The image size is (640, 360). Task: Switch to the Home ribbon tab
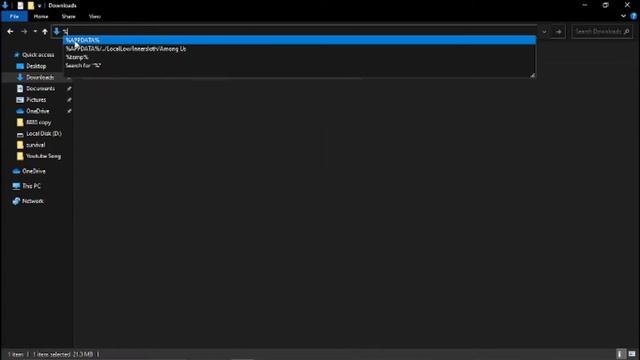pos(41,16)
